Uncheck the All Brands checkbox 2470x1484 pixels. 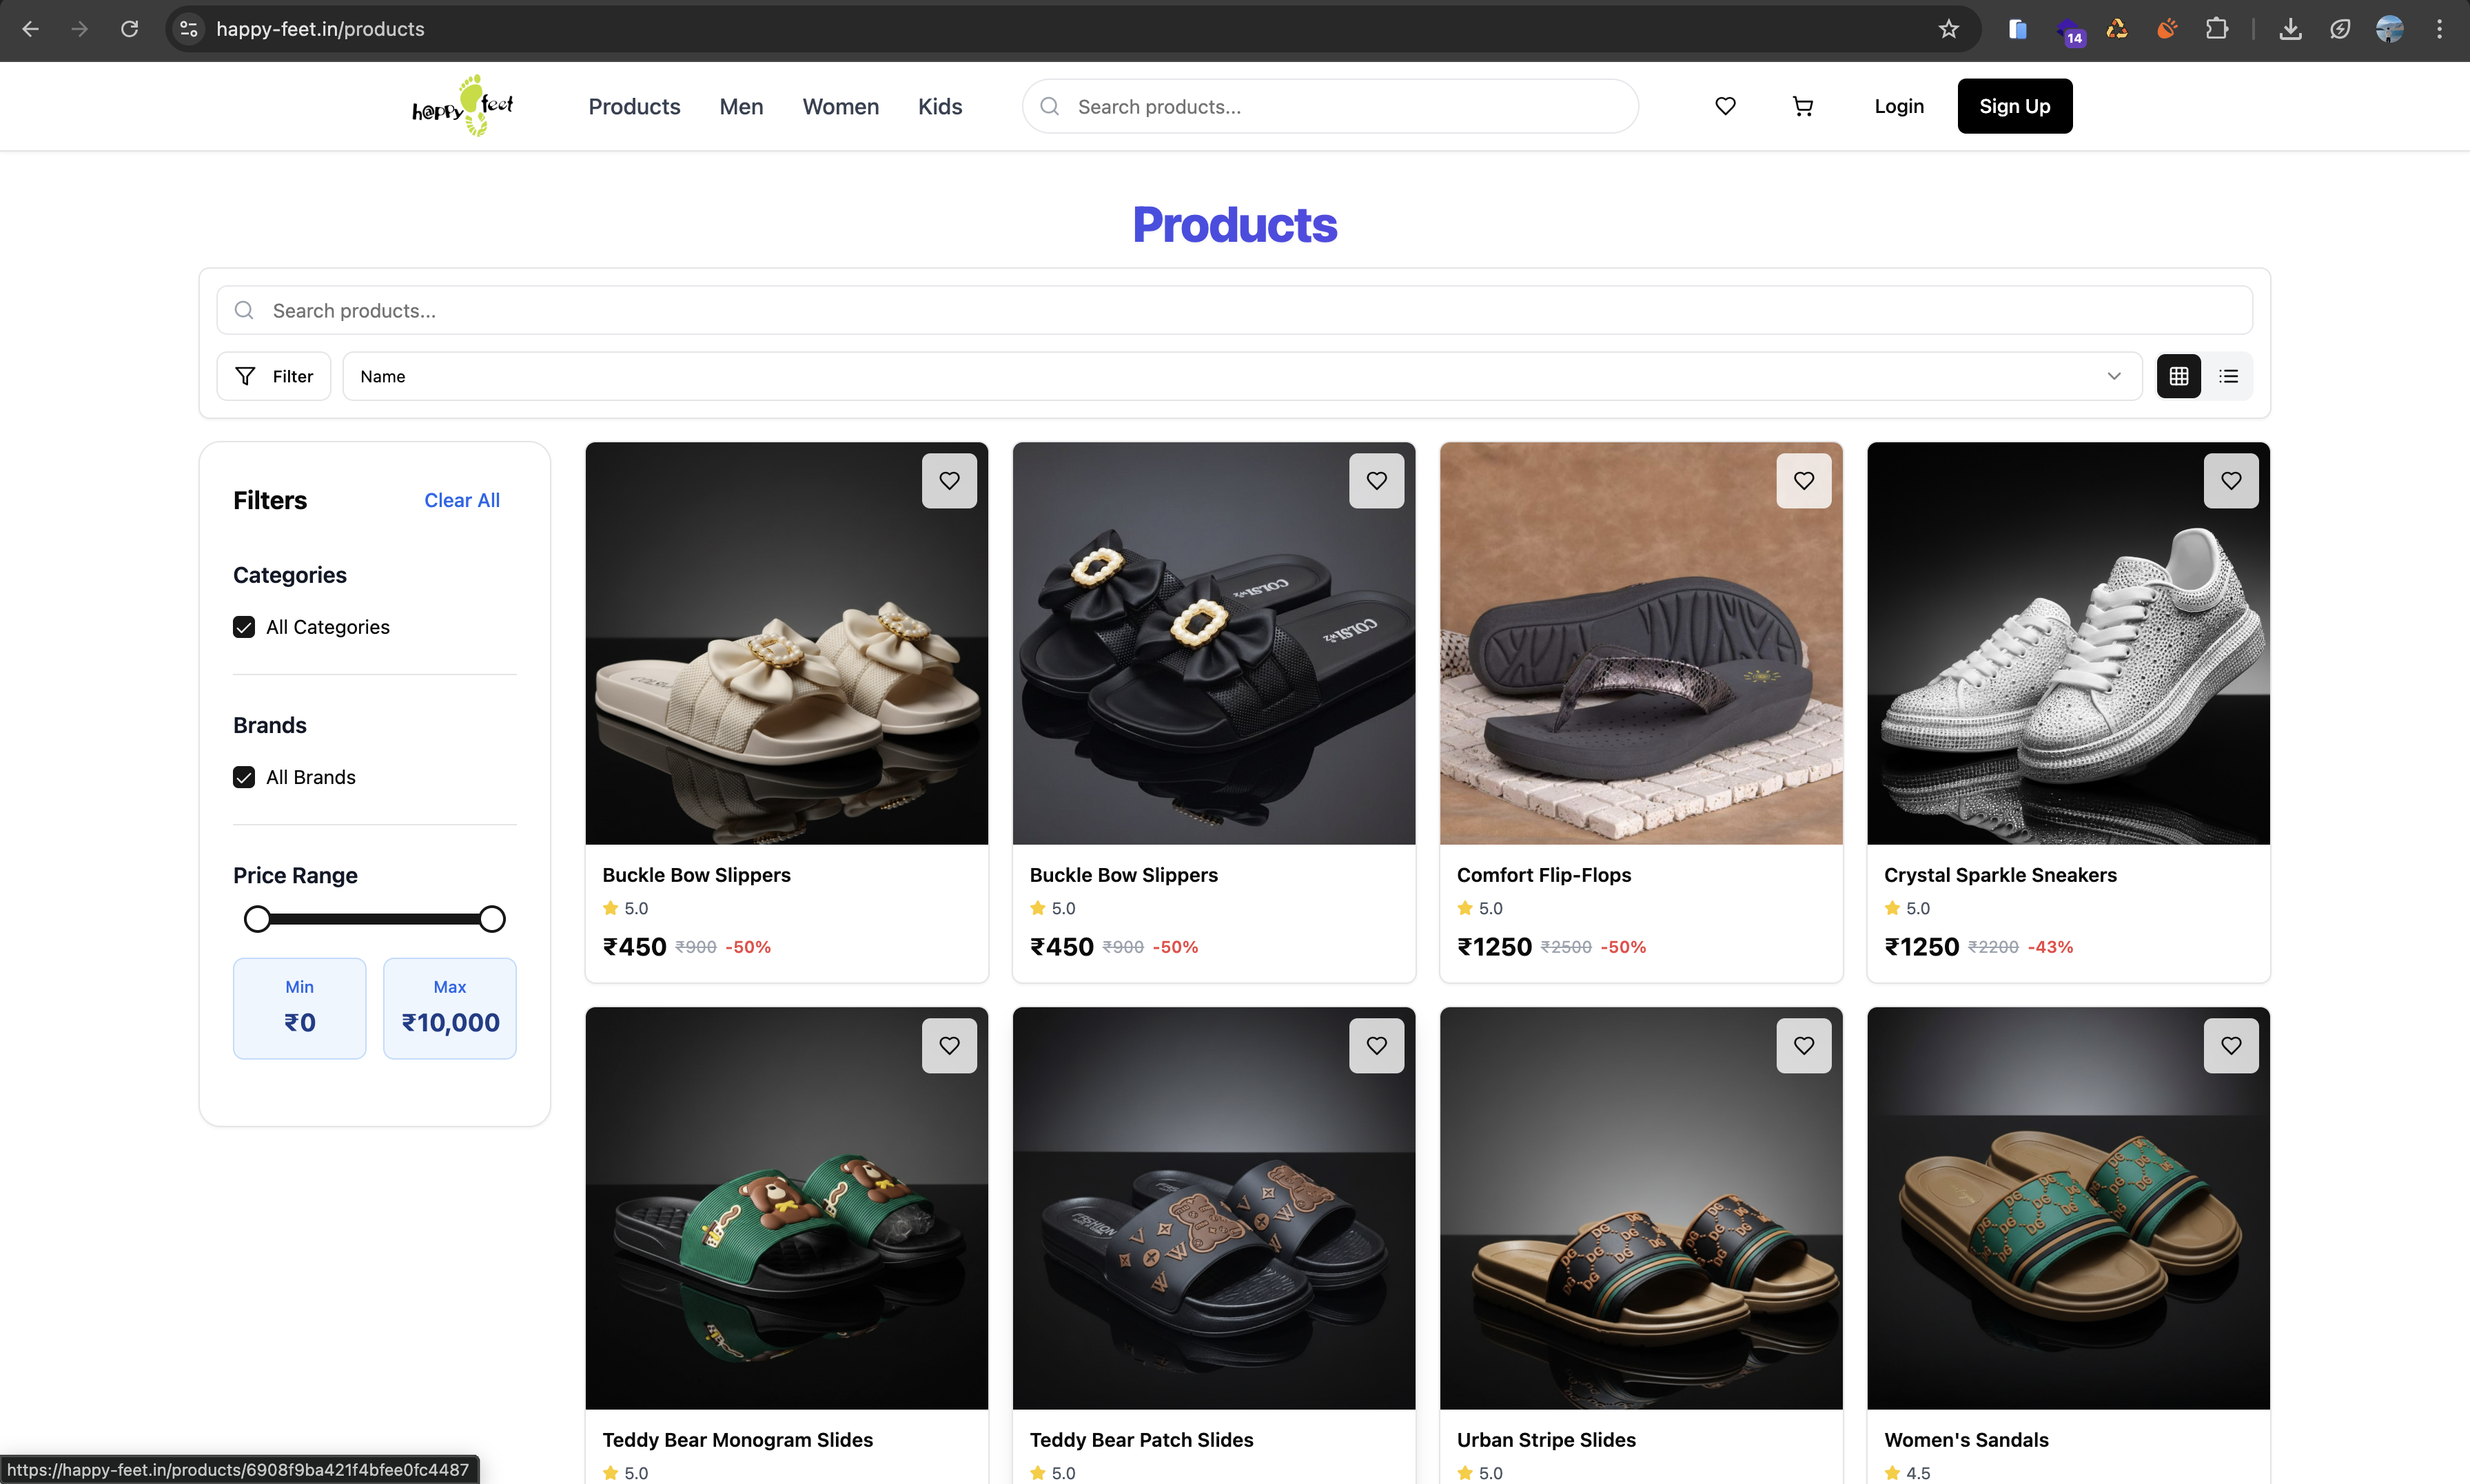tap(244, 777)
